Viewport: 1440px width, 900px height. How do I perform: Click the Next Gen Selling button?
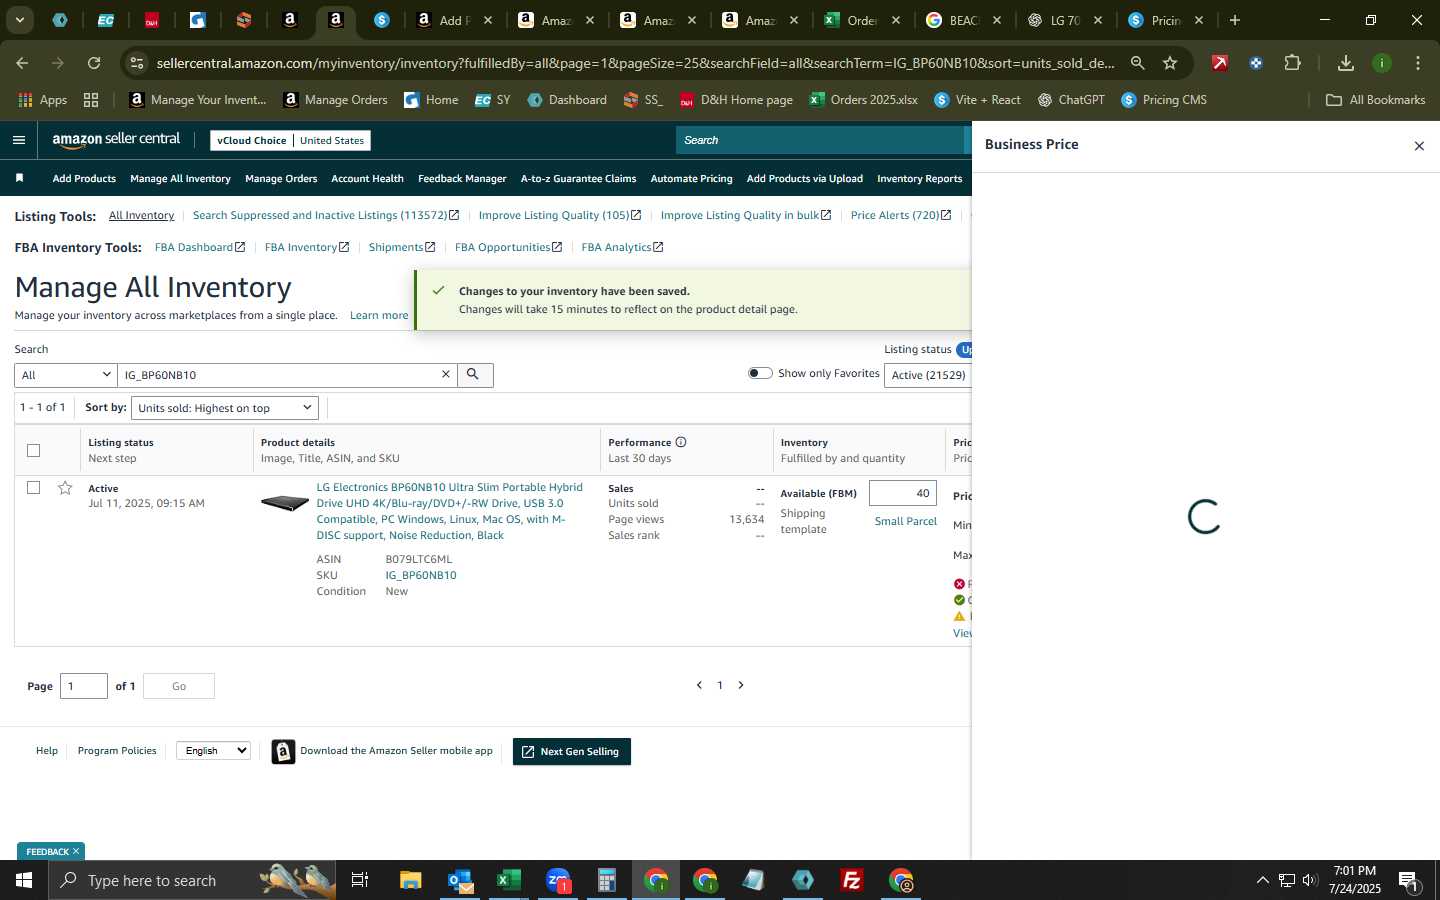[x=572, y=752]
